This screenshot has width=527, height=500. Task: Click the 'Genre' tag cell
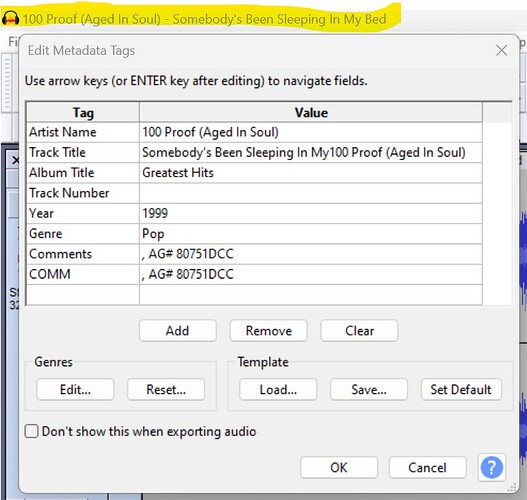coord(83,234)
